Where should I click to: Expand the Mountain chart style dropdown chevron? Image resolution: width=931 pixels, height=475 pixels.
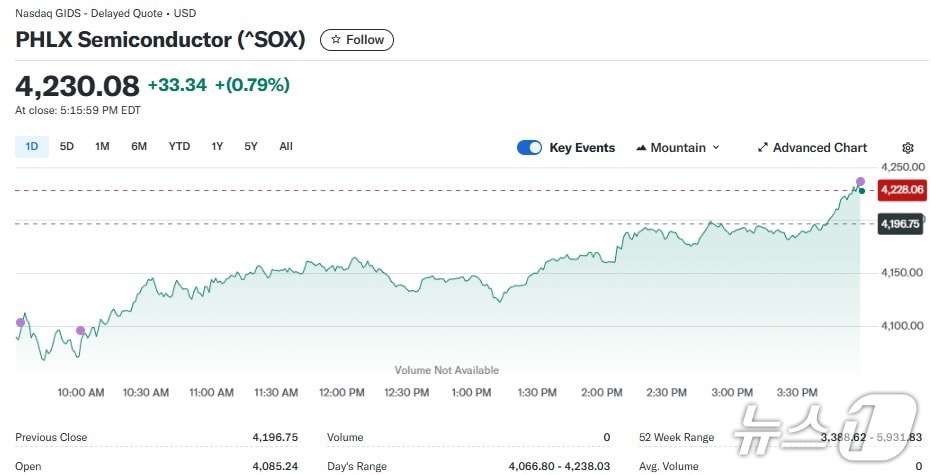point(716,148)
